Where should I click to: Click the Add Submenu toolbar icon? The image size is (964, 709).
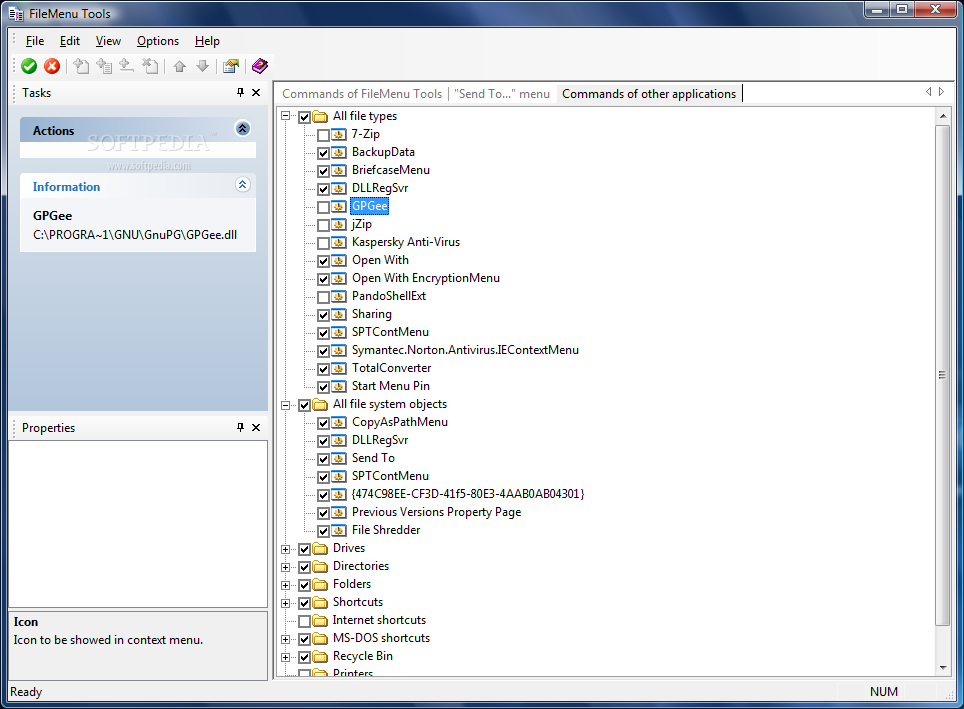(x=104, y=66)
